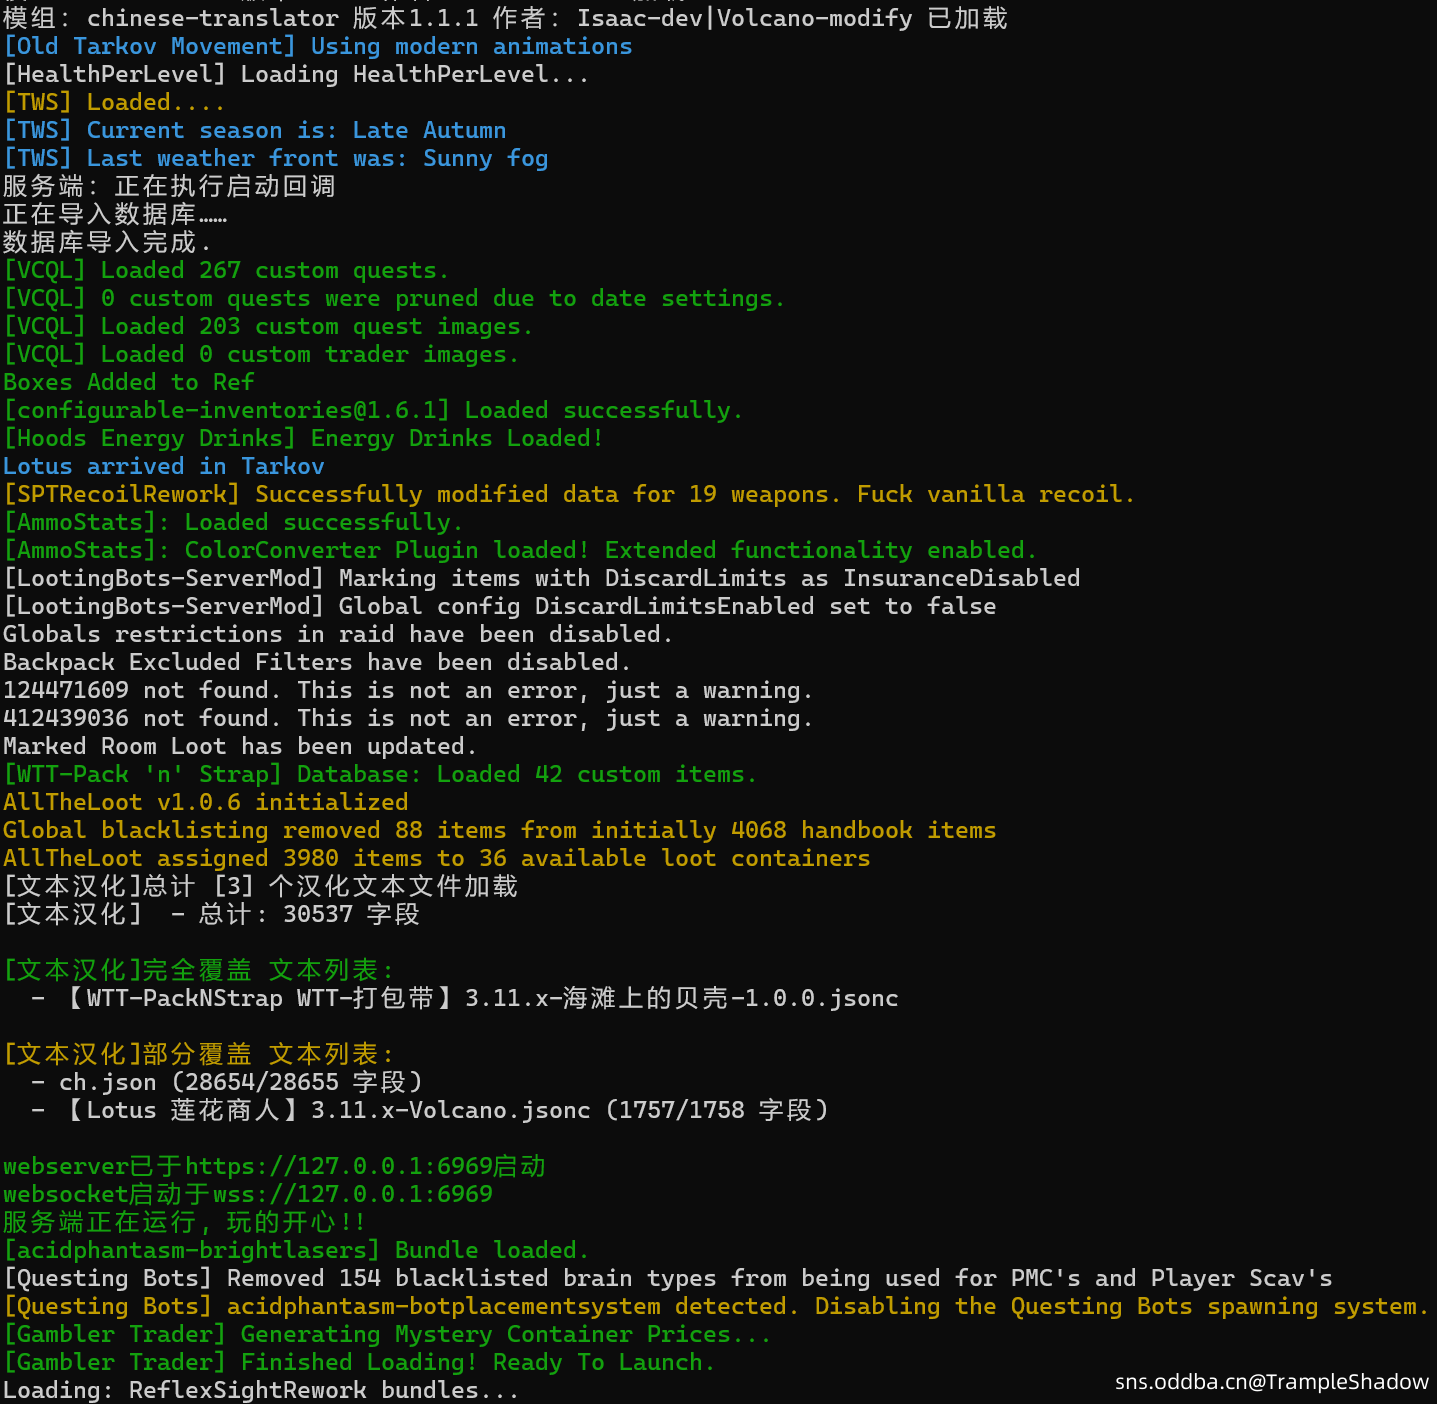Click the WTT-Pack 'n' Strap 42 custom items line
The width and height of the screenshot is (1437, 1404).
coord(380,775)
